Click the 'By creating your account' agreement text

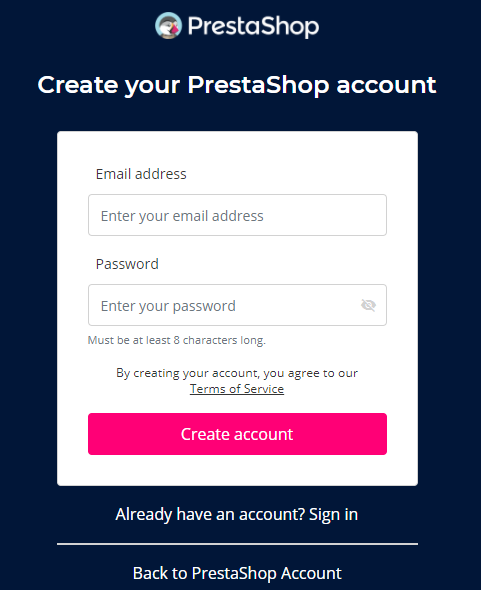point(237,373)
